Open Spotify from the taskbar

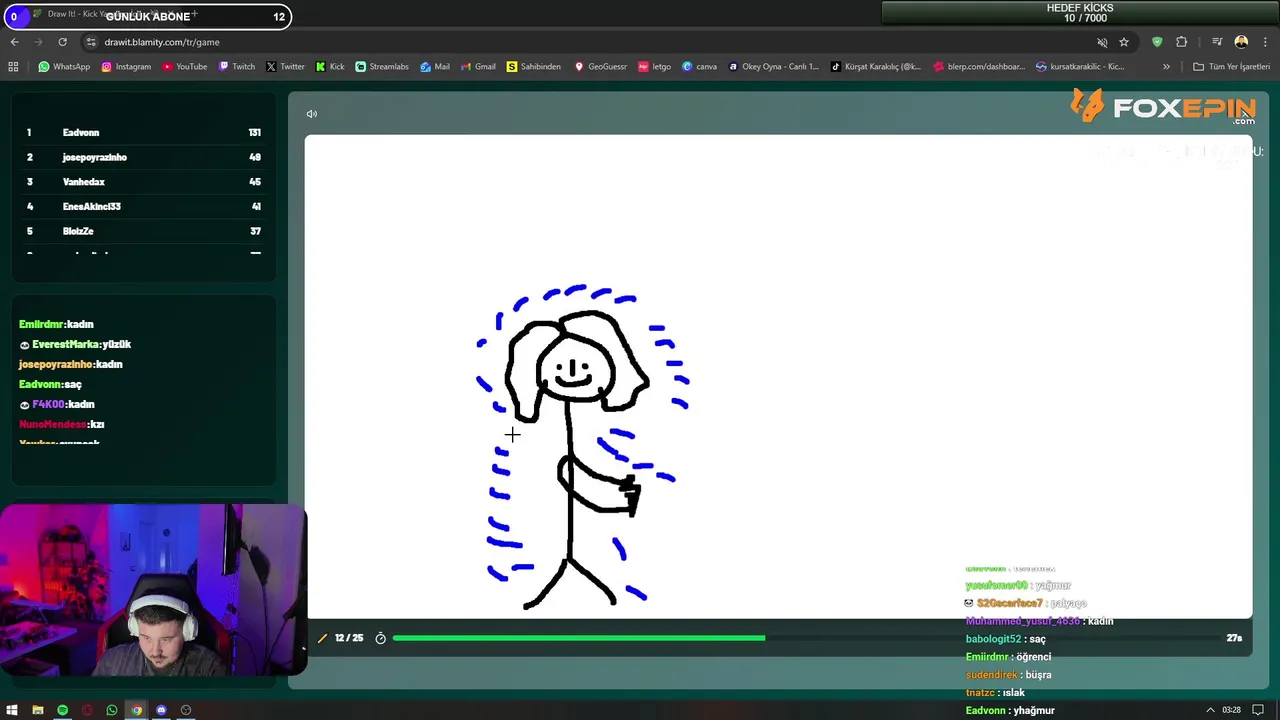[62, 710]
